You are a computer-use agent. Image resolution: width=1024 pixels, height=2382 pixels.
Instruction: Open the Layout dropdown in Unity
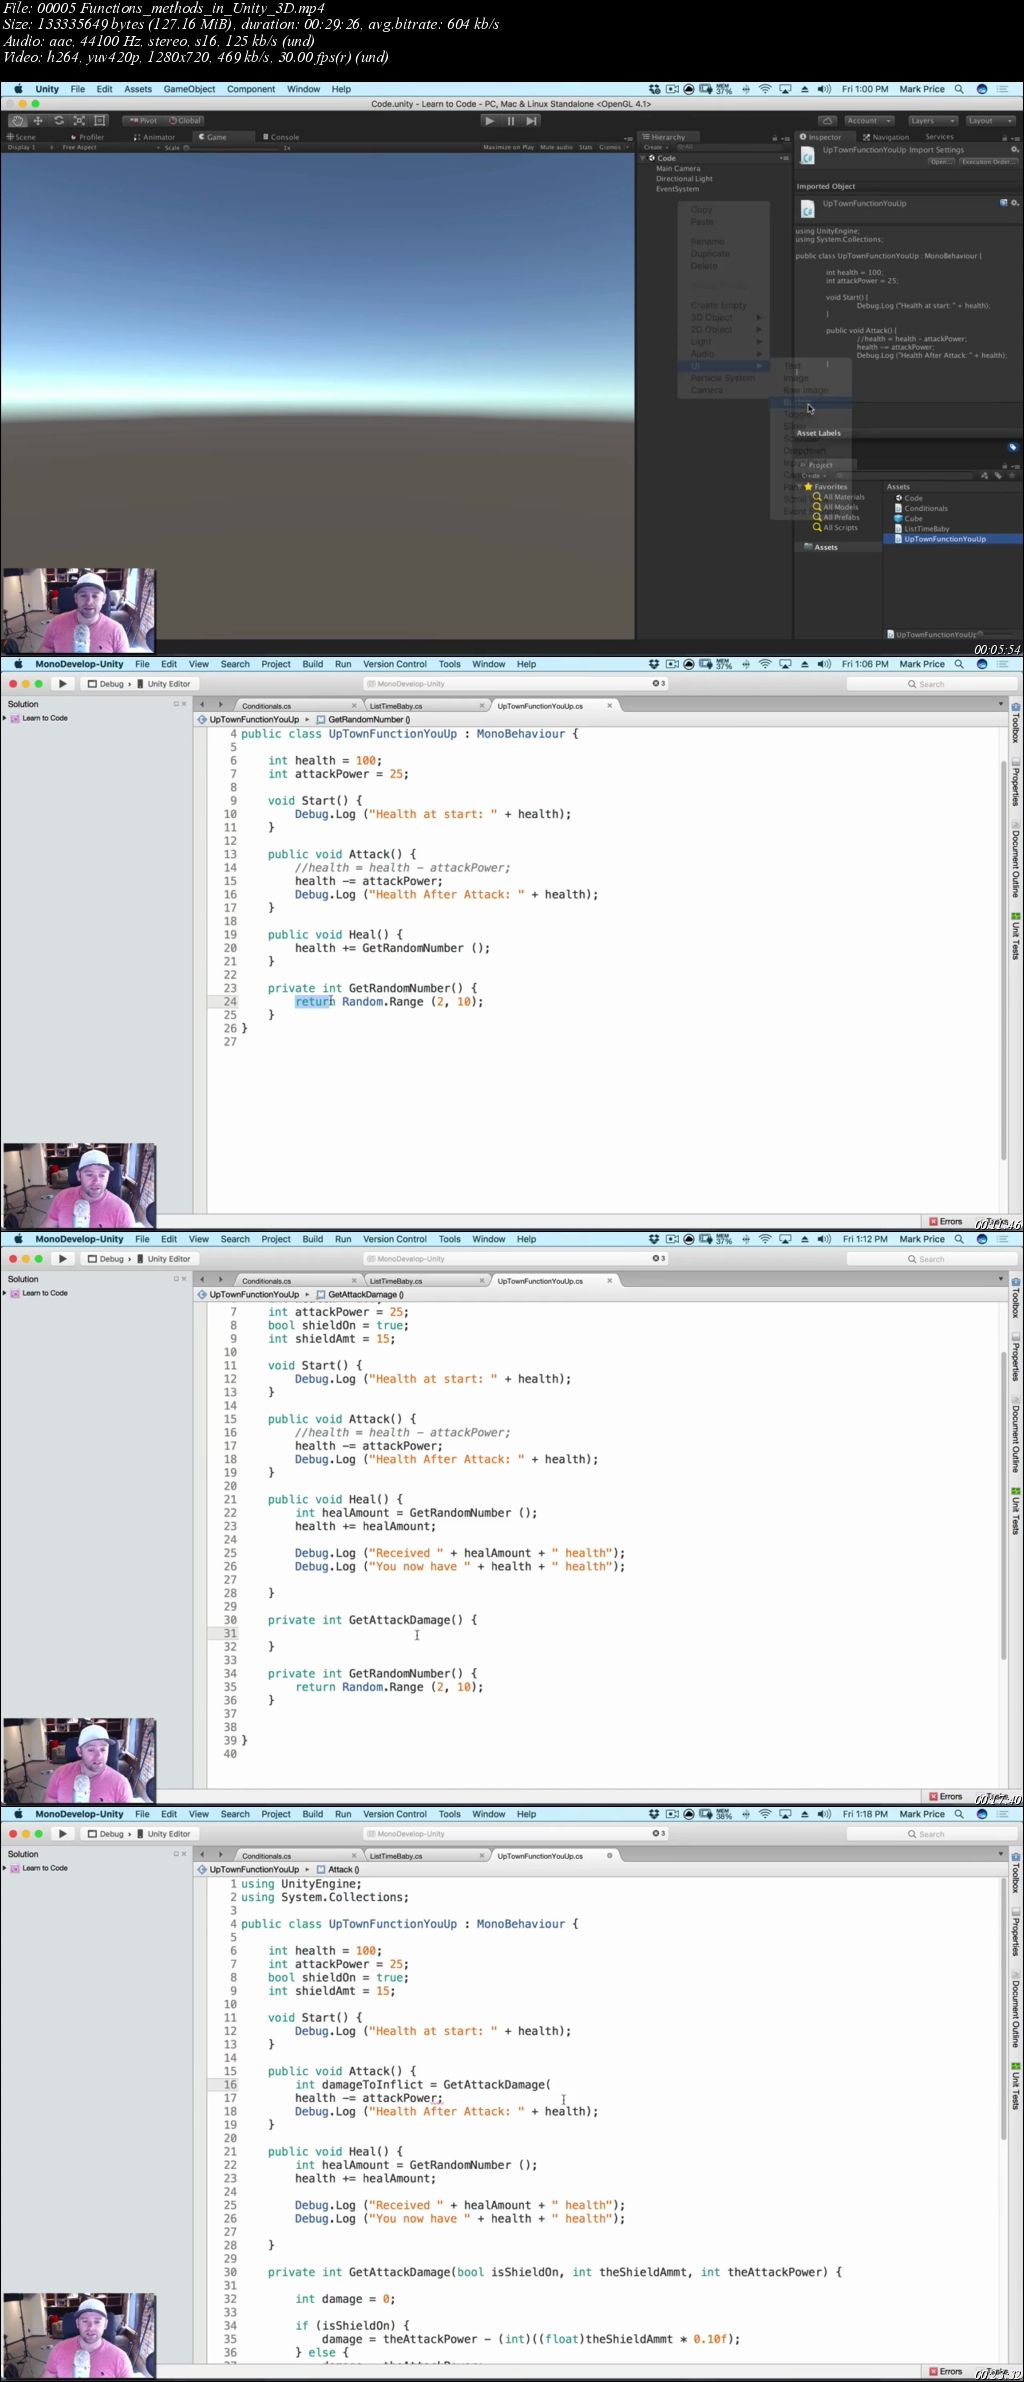pyautogui.click(x=990, y=120)
